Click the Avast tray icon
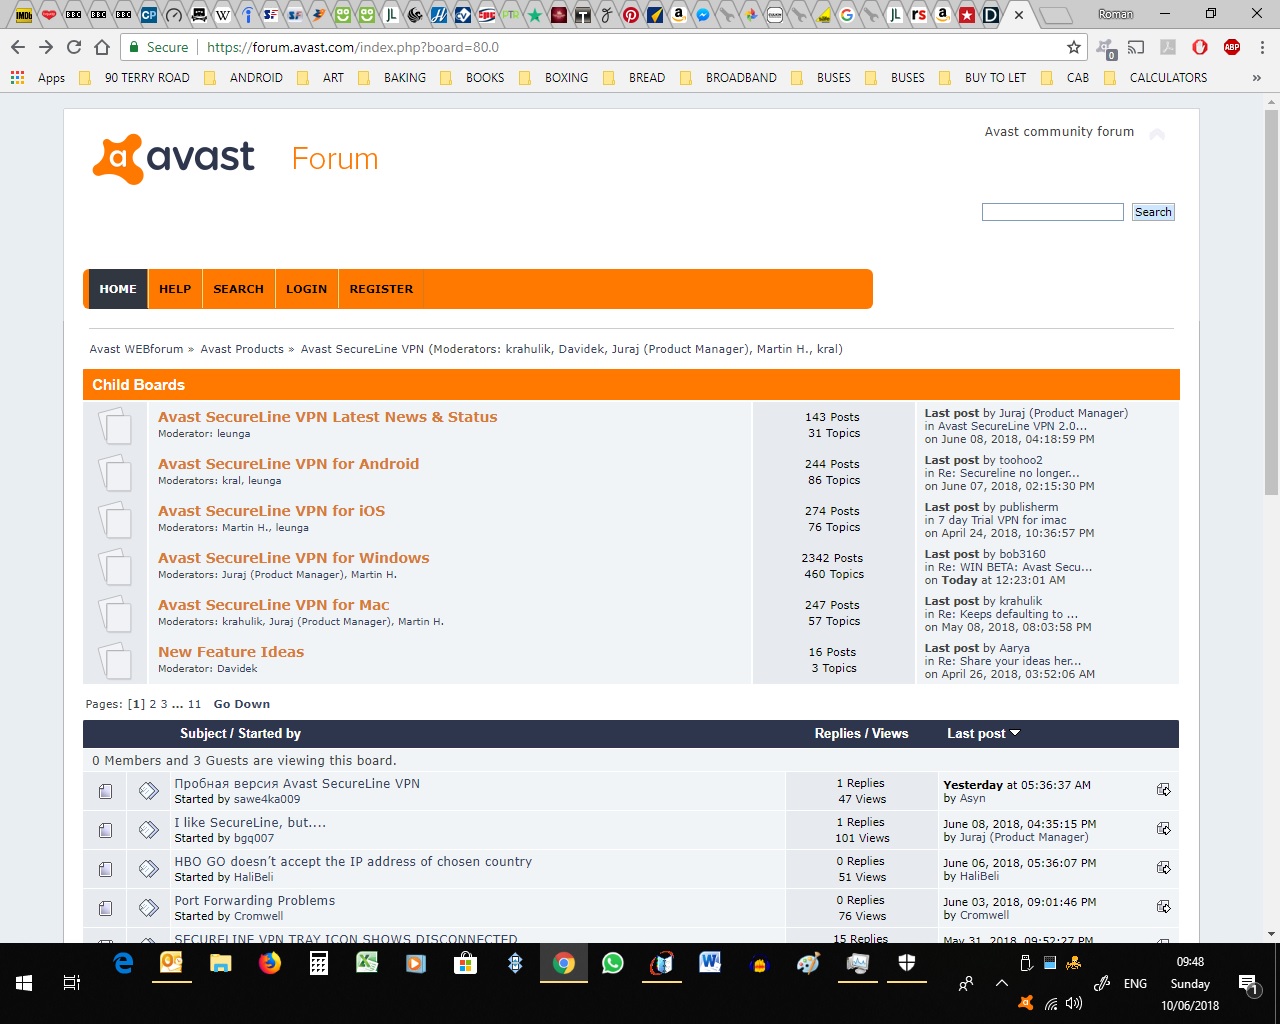1280x1024 pixels. point(1025,1003)
